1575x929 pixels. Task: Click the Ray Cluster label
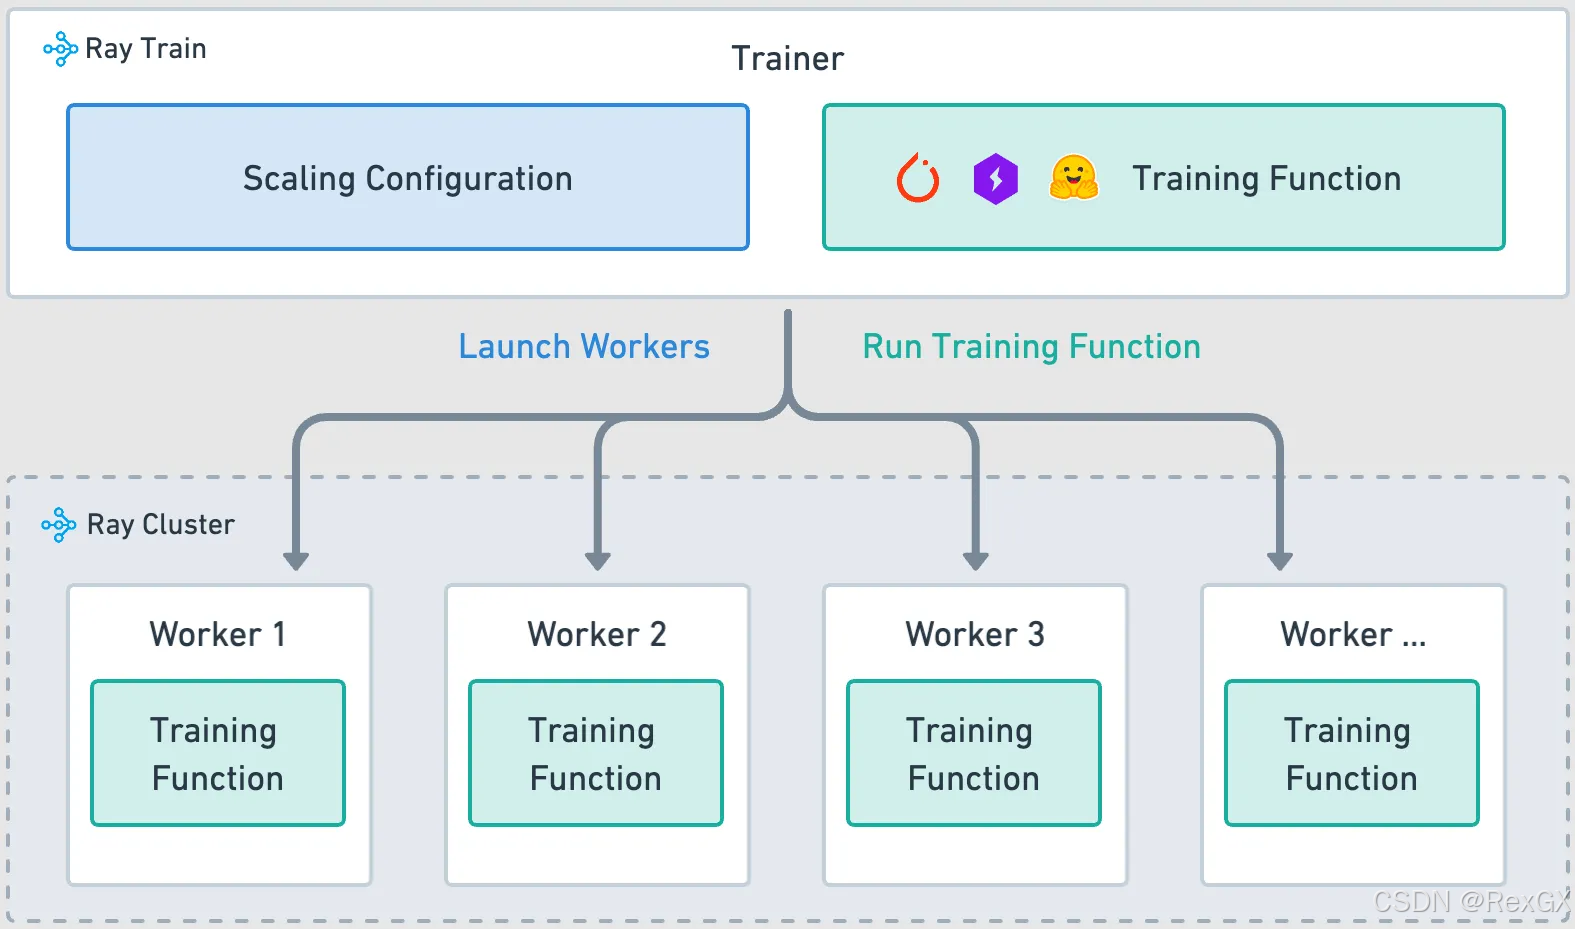(x=161, y=525)
